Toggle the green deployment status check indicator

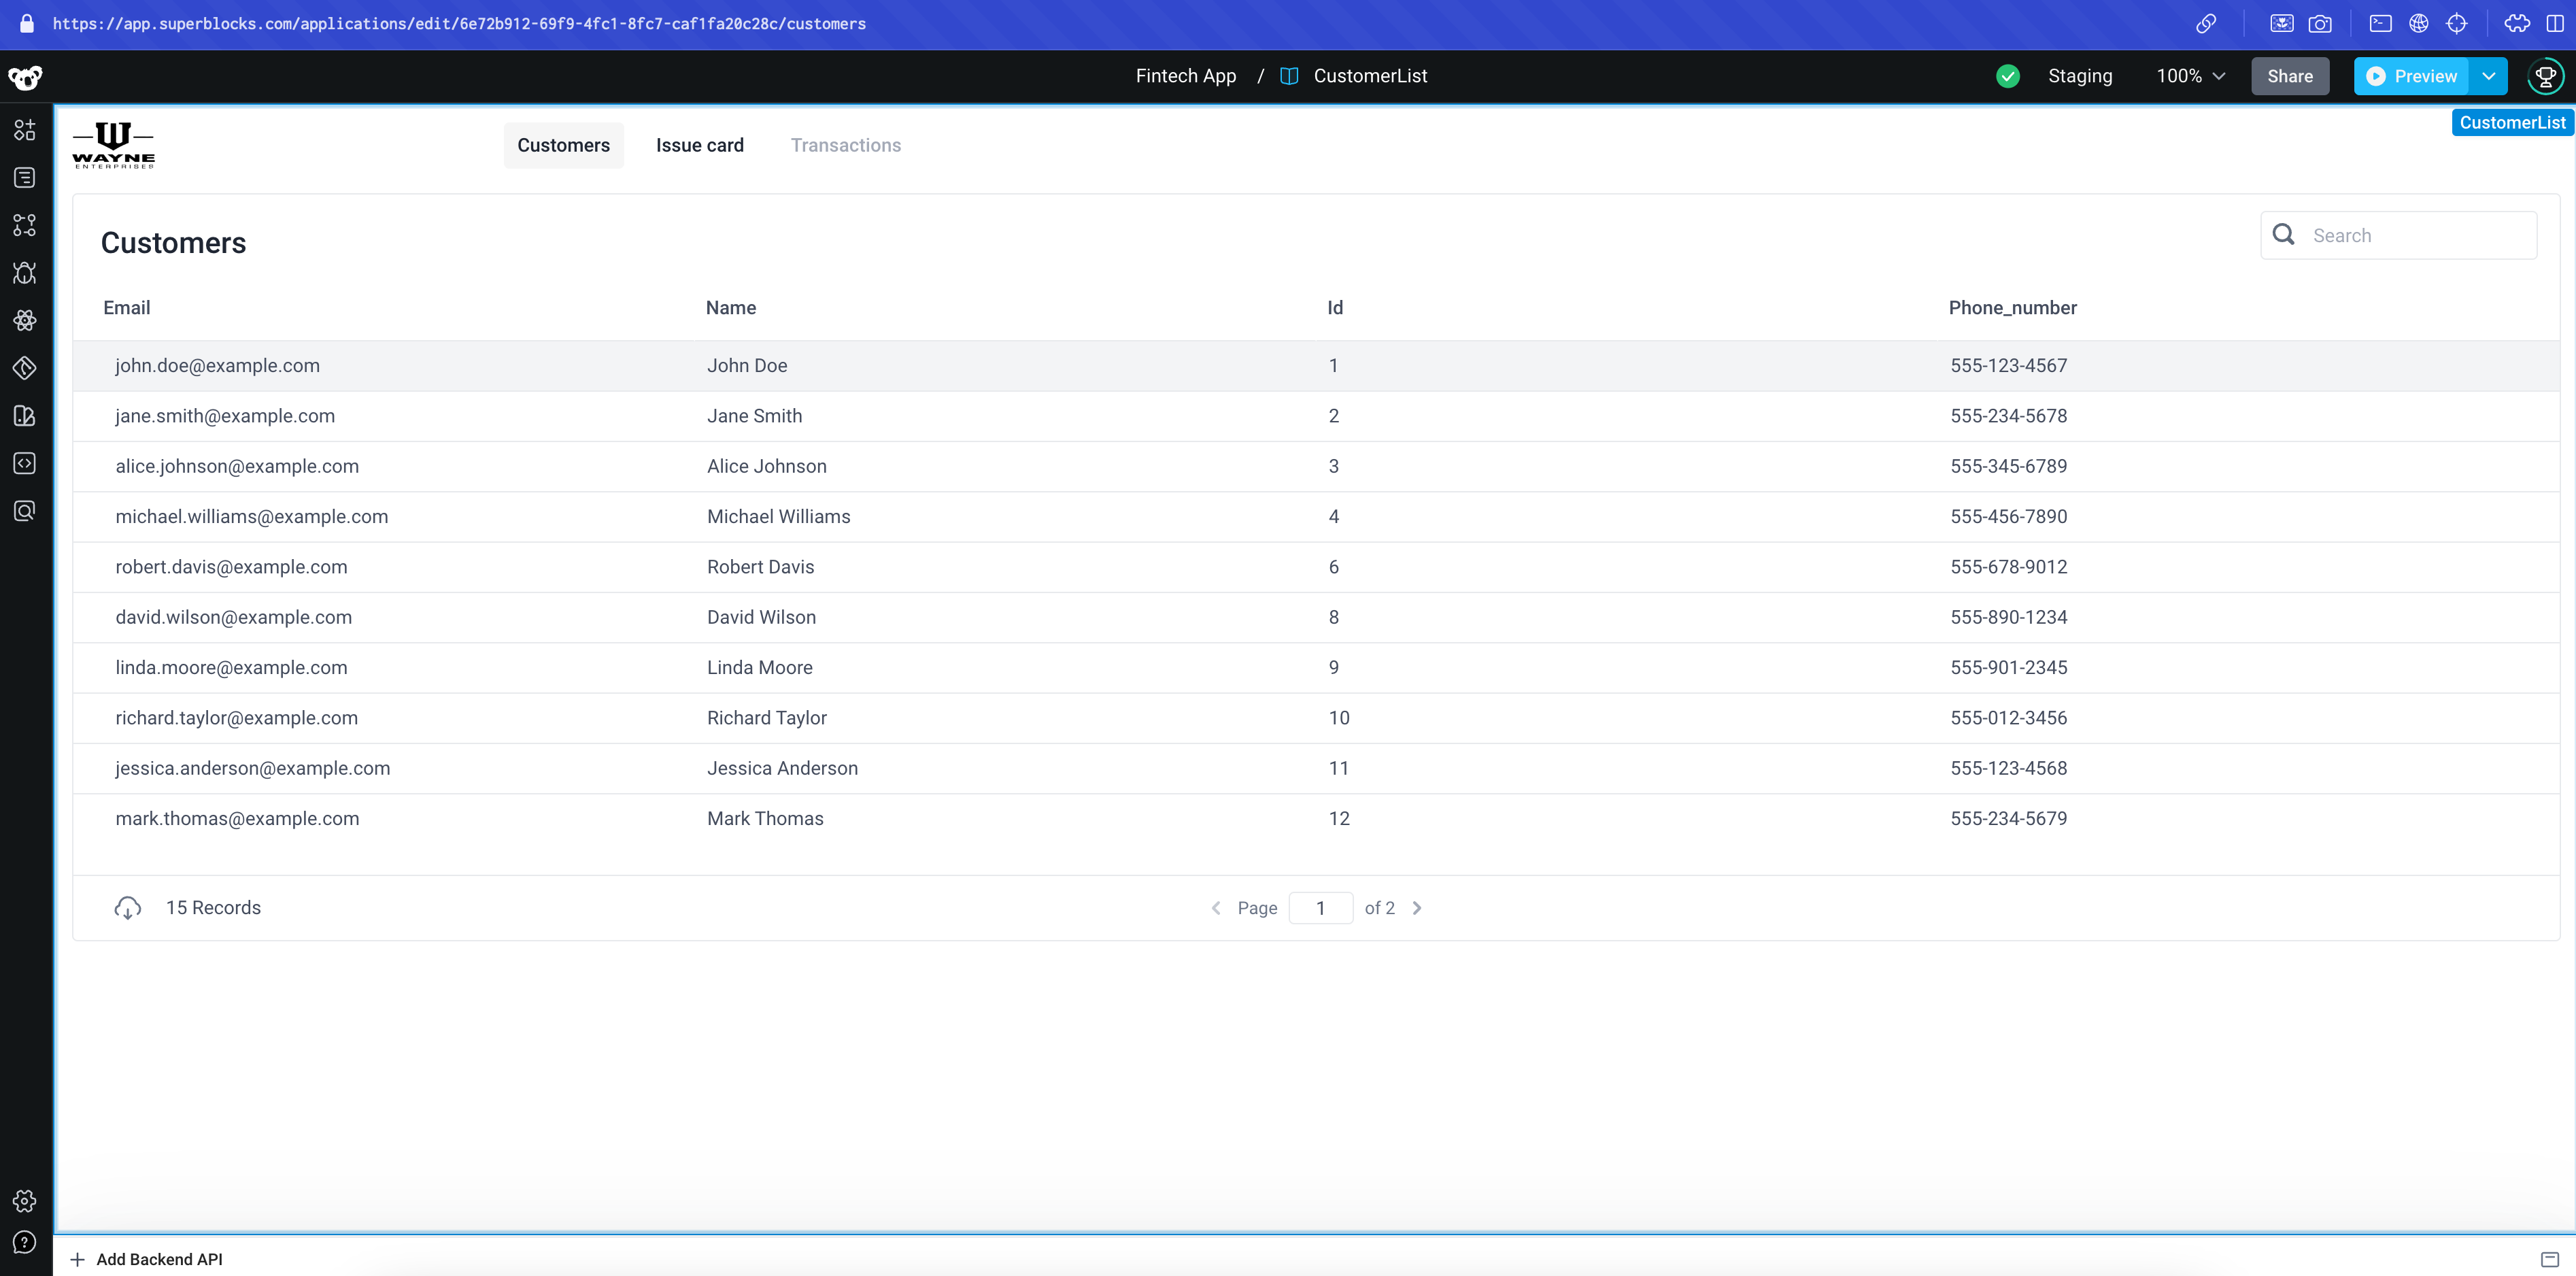pyautogui.click(x=2008, y=75)
